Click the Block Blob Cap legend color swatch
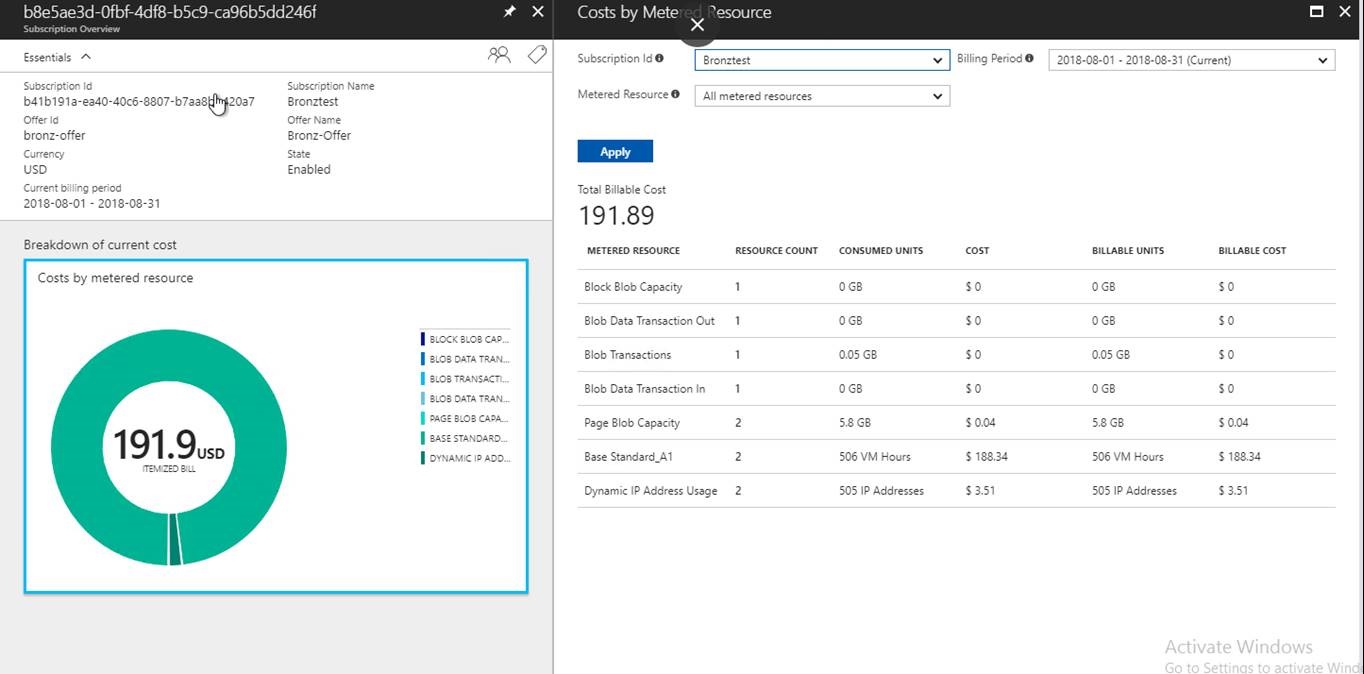Image resolution: width=1364 pixels, height=674 pixels. point(423,339)
